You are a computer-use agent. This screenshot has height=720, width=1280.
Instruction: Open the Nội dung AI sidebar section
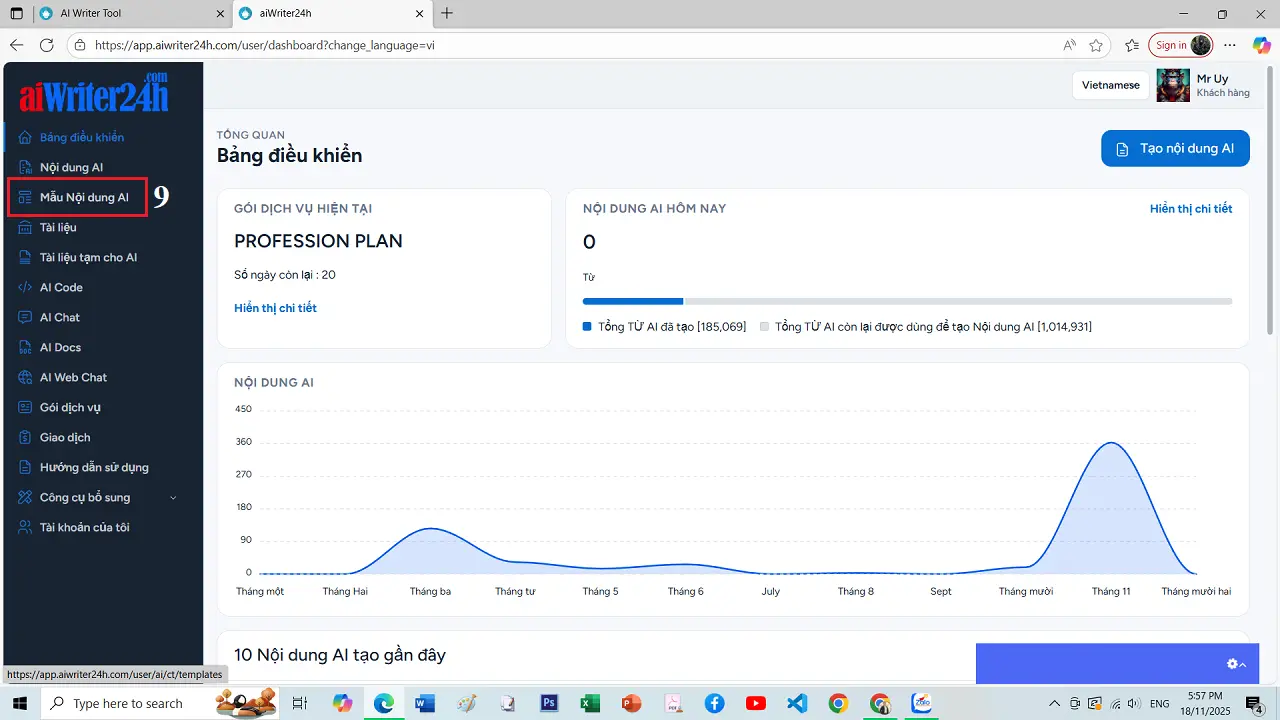pos(70,167)
